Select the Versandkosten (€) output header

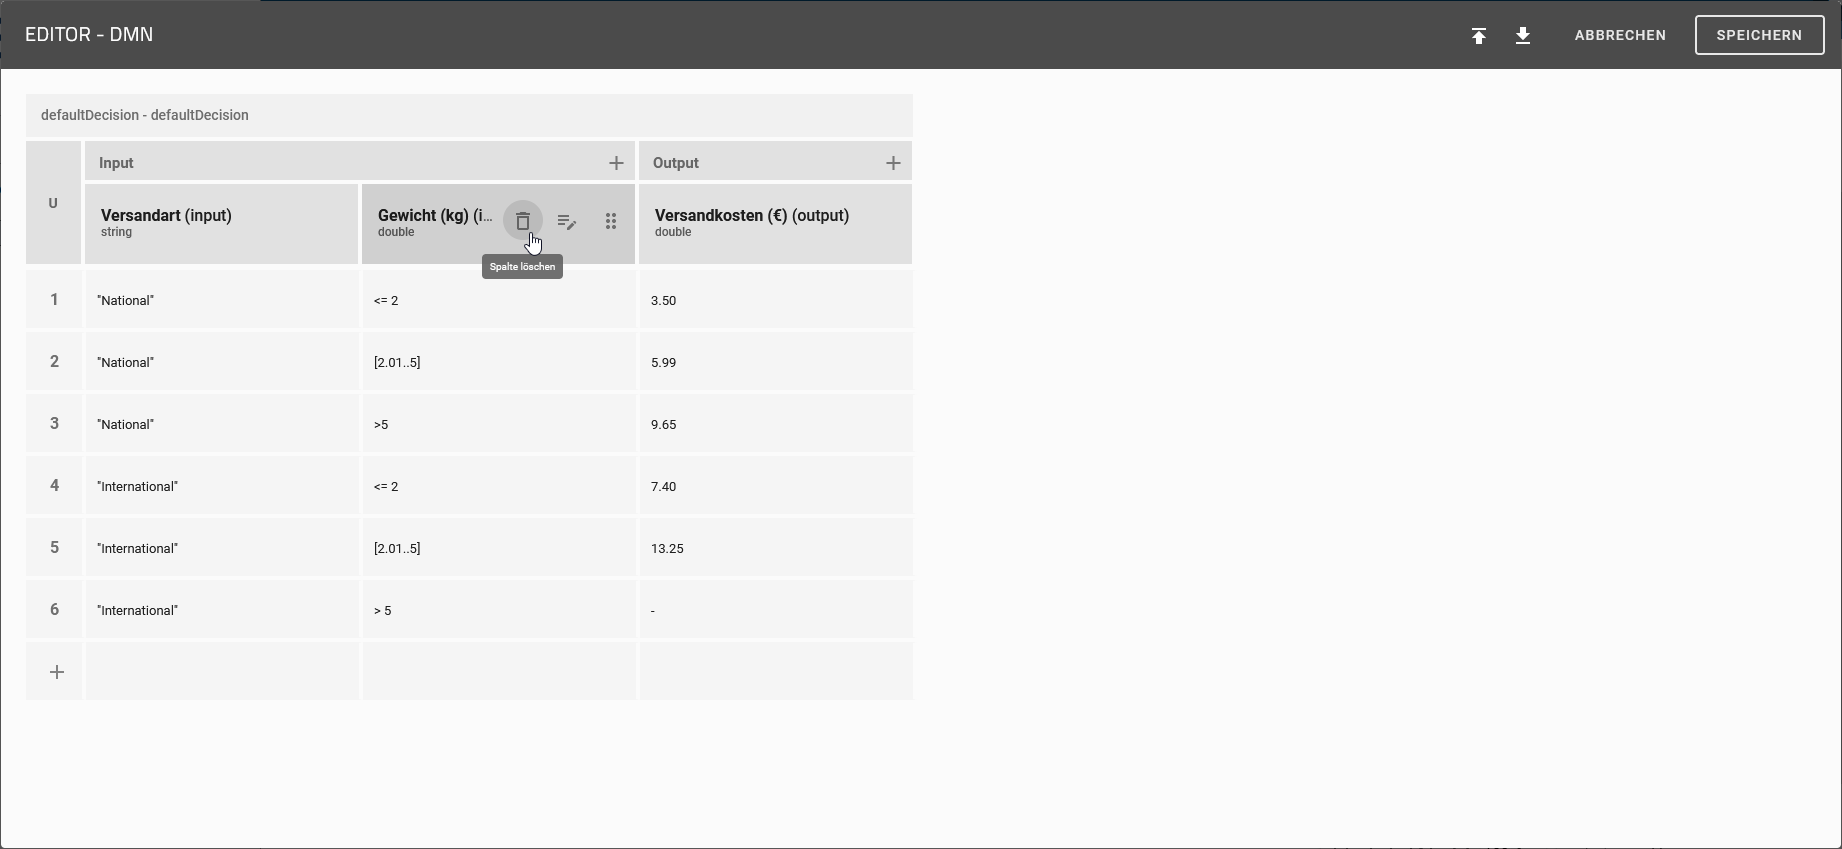[x=775, y=223]
